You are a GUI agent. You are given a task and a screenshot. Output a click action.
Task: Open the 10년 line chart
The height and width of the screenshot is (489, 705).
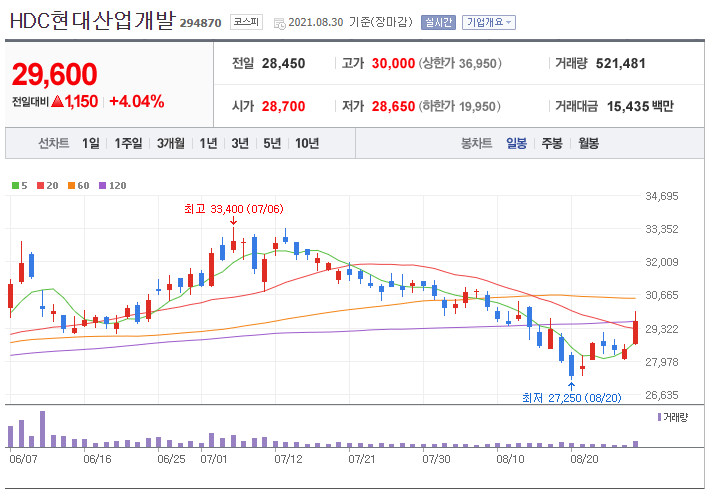coord(307,144)
